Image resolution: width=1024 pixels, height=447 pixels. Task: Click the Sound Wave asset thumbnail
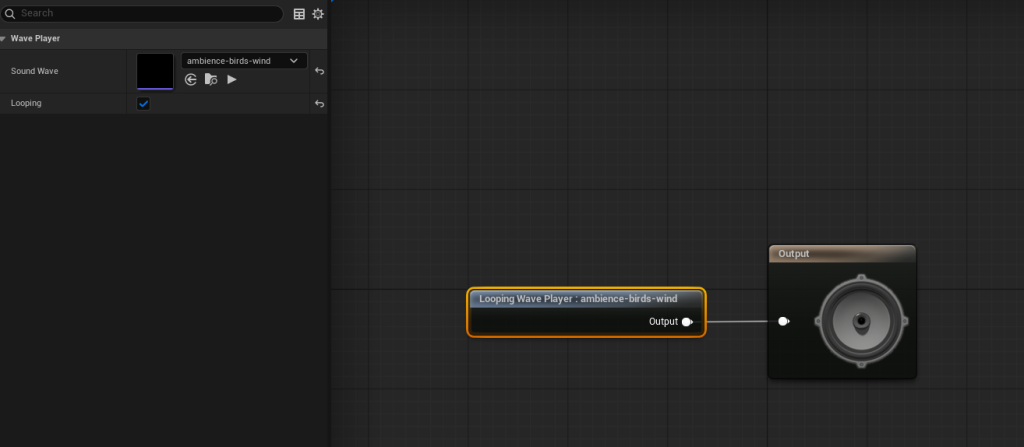pos(155,71)
